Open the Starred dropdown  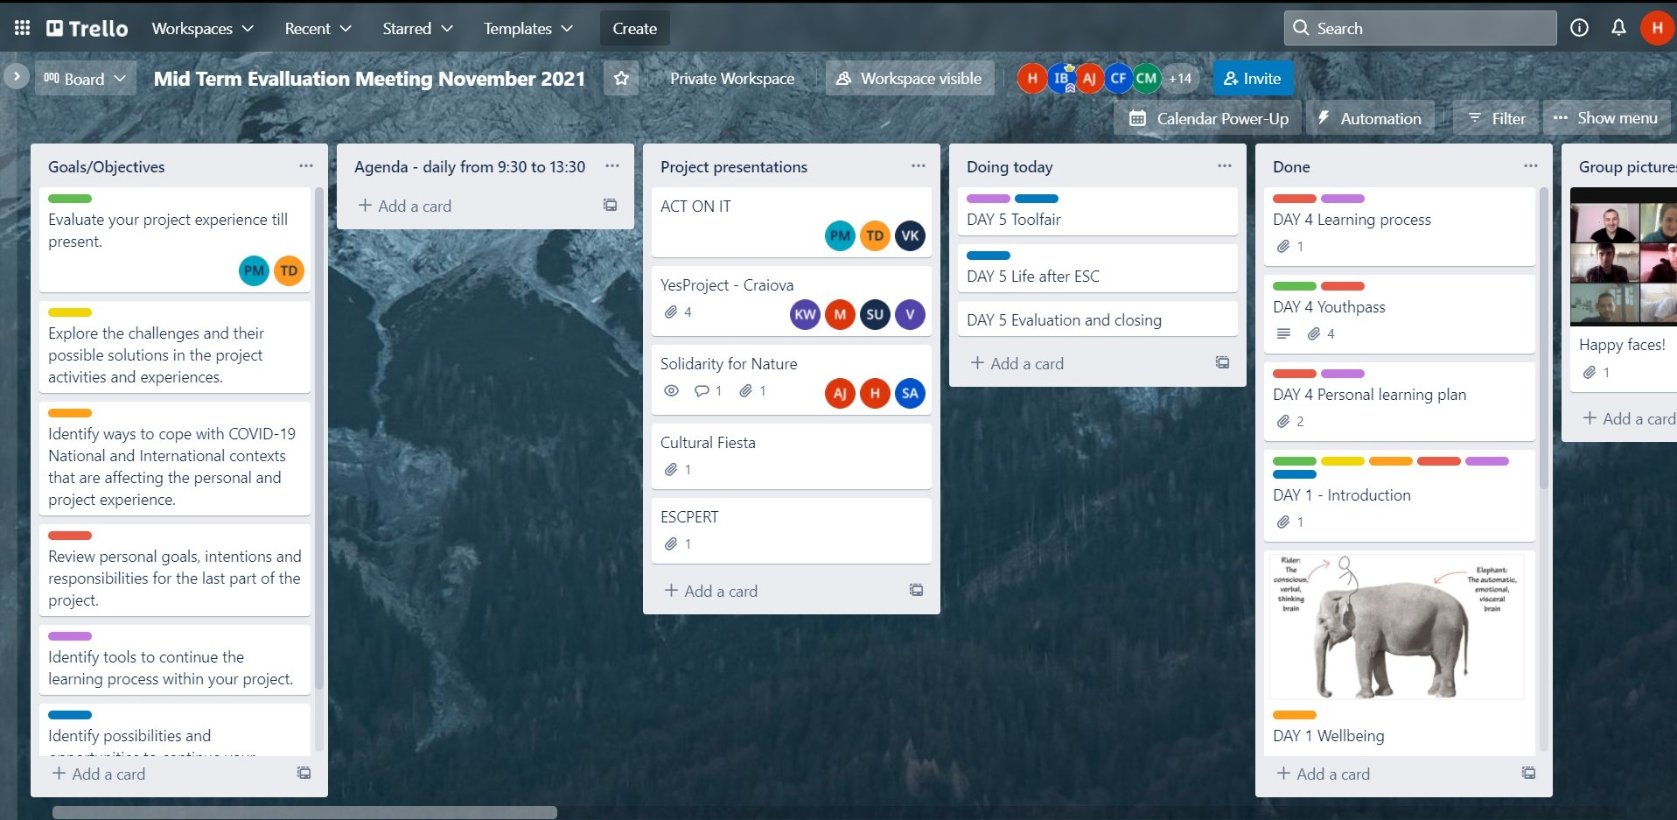coord(417,28)
